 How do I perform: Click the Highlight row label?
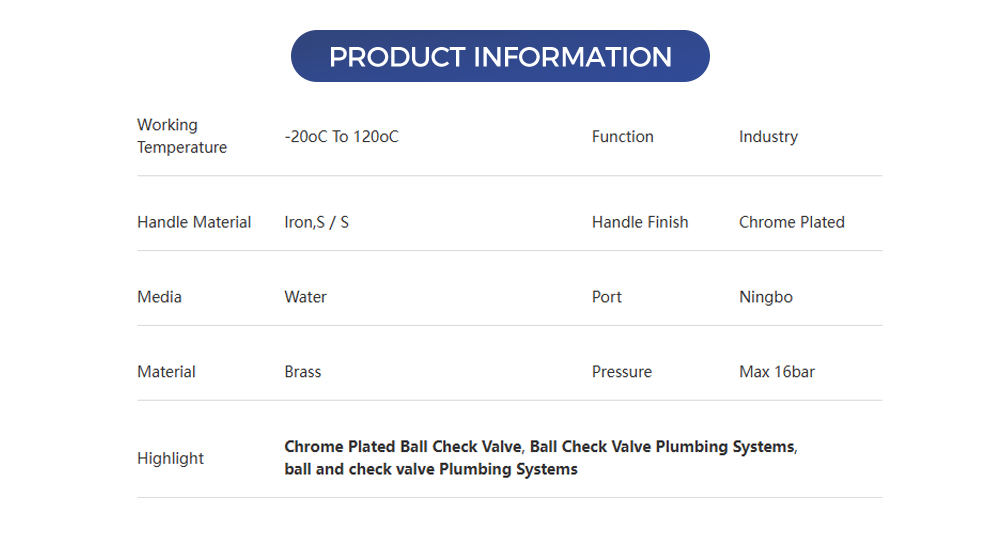[170, 458]
